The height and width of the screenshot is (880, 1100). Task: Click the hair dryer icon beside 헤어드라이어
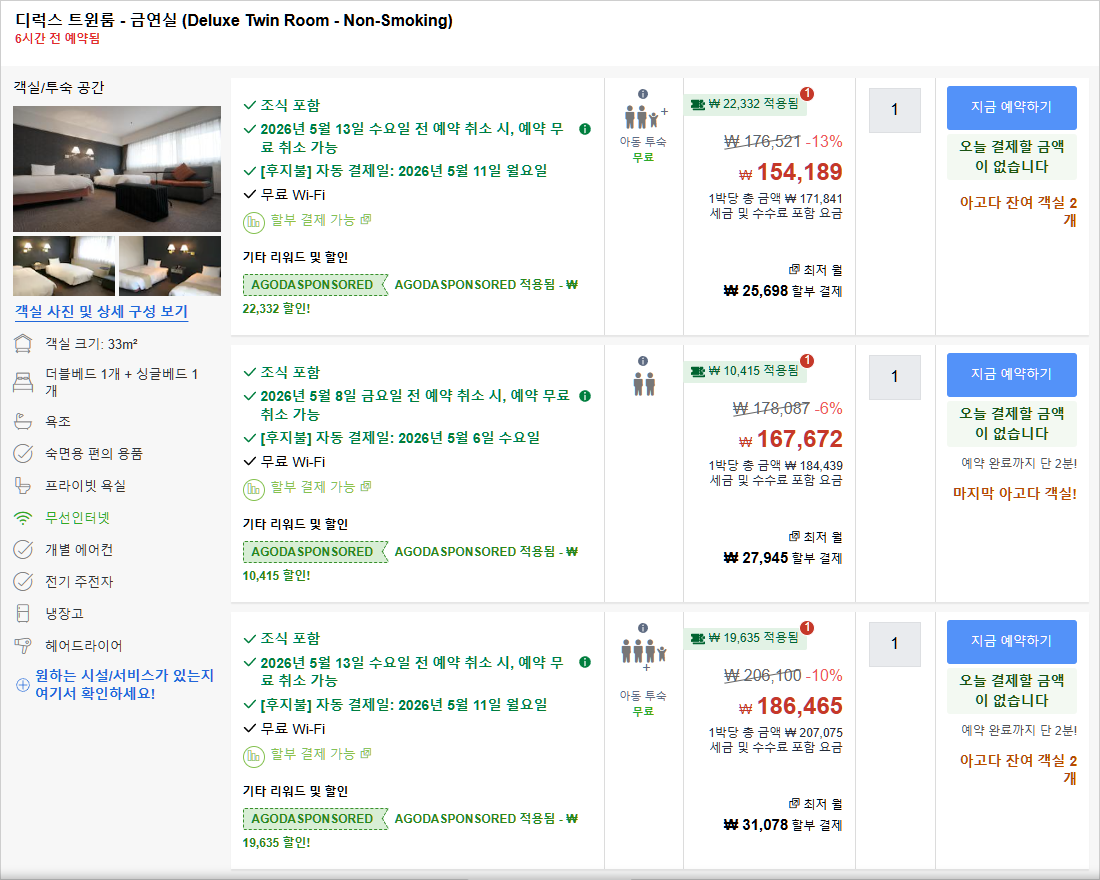tap(23, 646)
